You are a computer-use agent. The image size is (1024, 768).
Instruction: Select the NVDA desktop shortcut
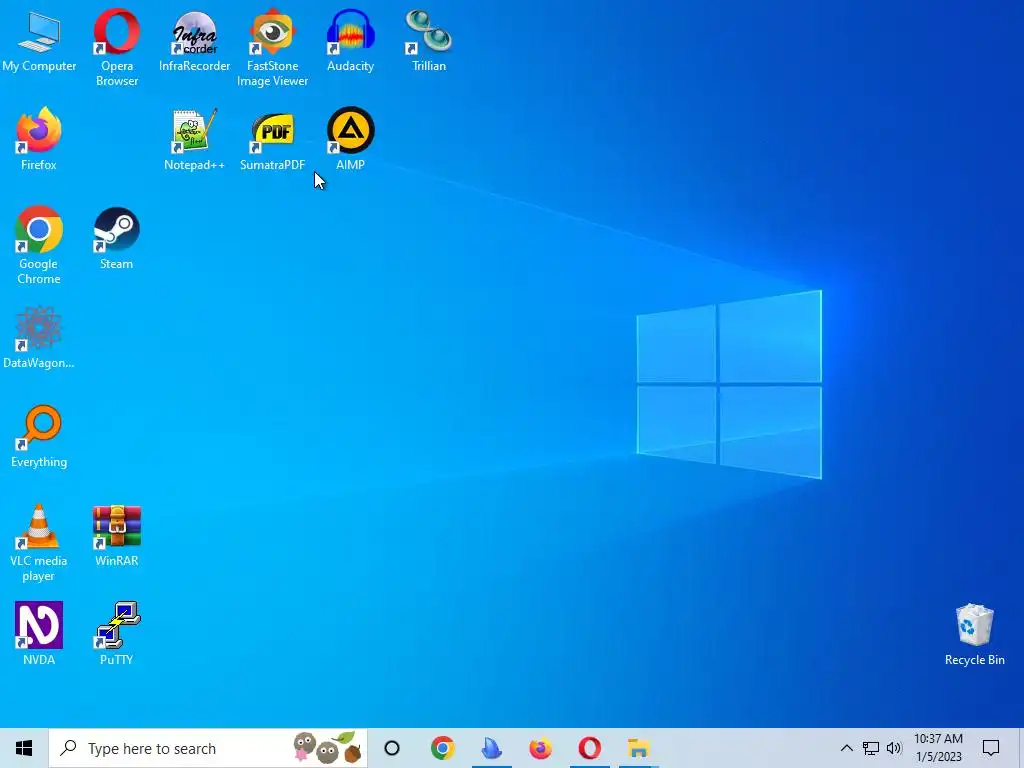point(39,633)
